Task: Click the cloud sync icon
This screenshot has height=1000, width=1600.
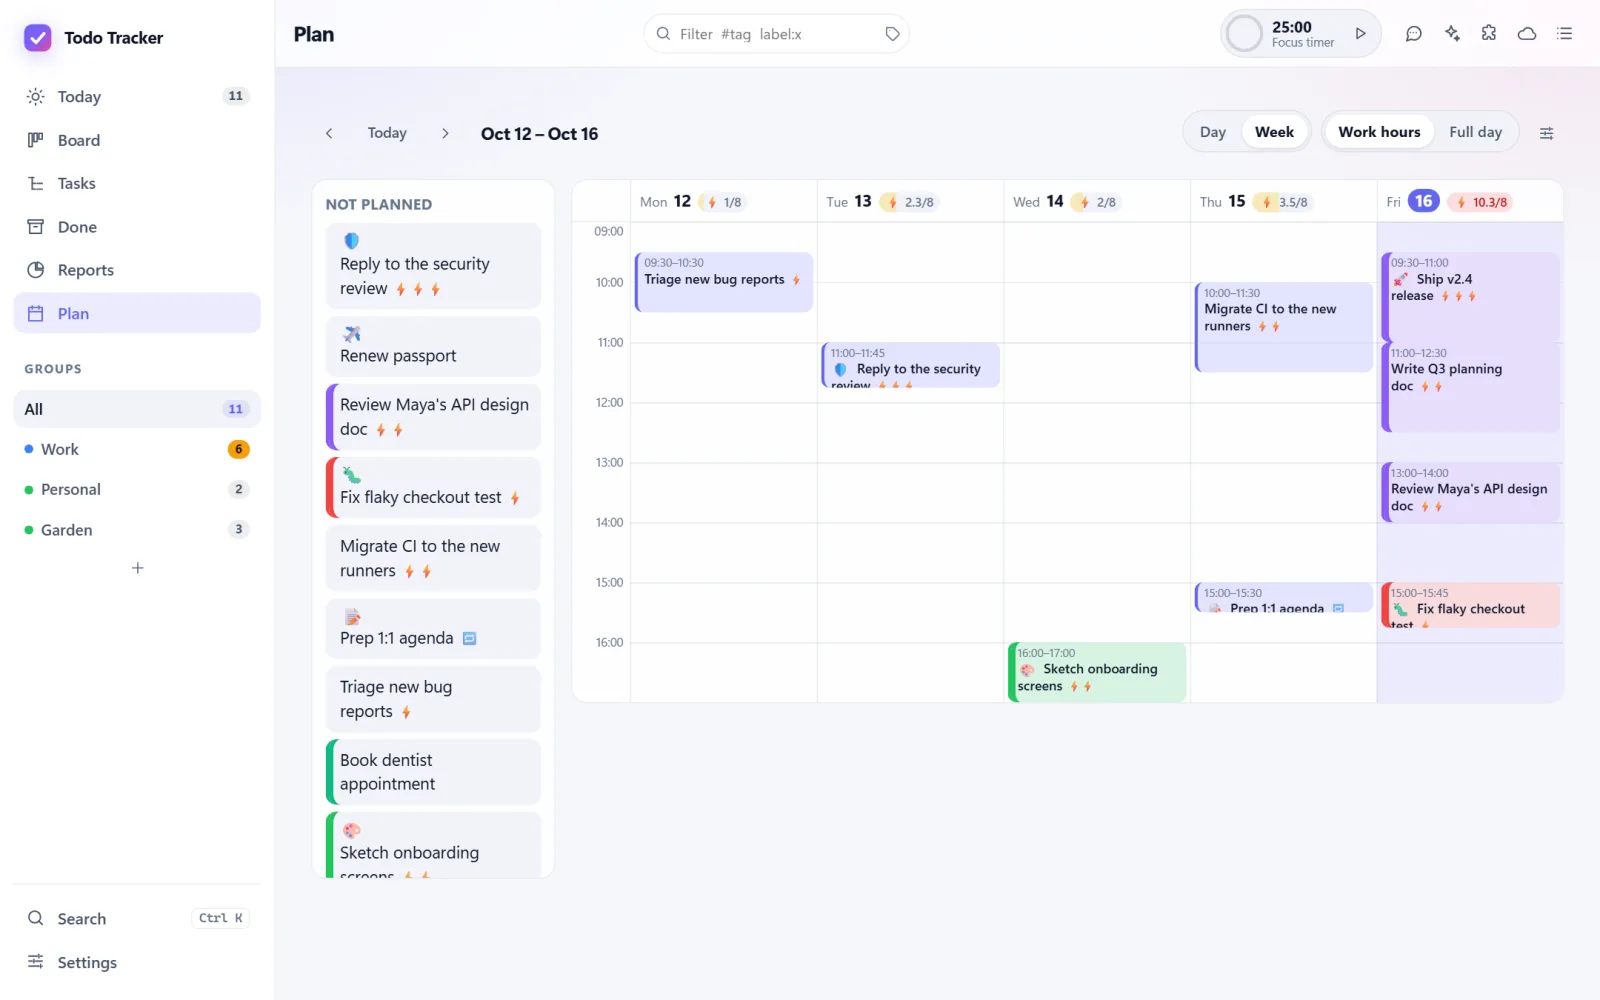Action: pos(1527,34)
